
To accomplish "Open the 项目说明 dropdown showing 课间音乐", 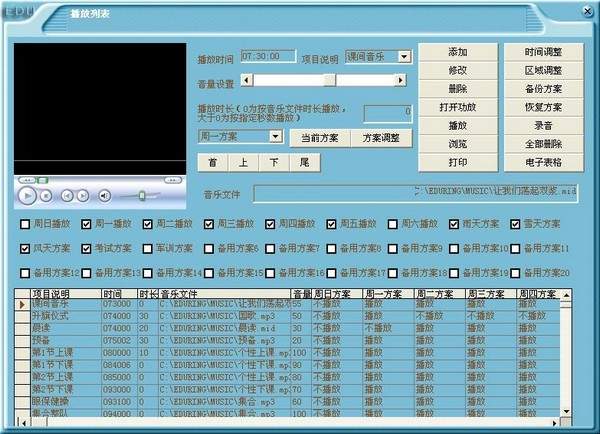I will coord(404,57).
